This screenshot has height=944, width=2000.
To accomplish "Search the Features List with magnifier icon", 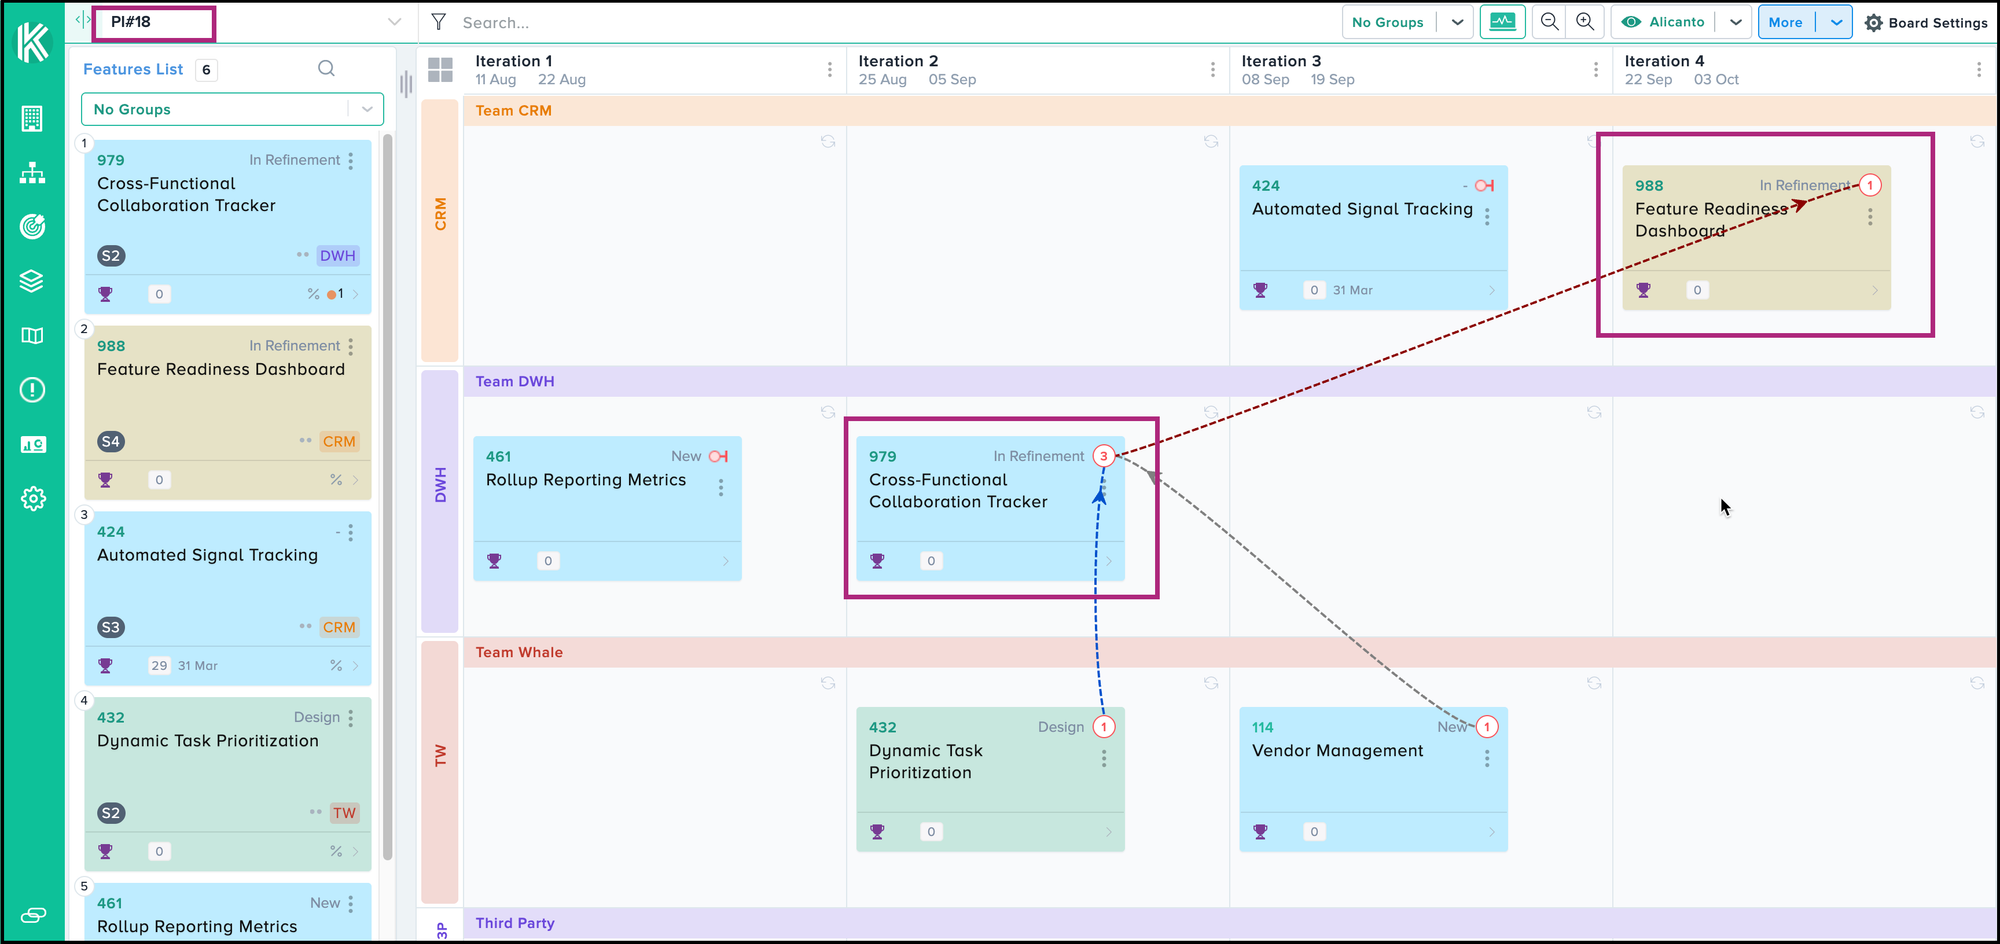I will pyautogui.click(x=326, y=69).
